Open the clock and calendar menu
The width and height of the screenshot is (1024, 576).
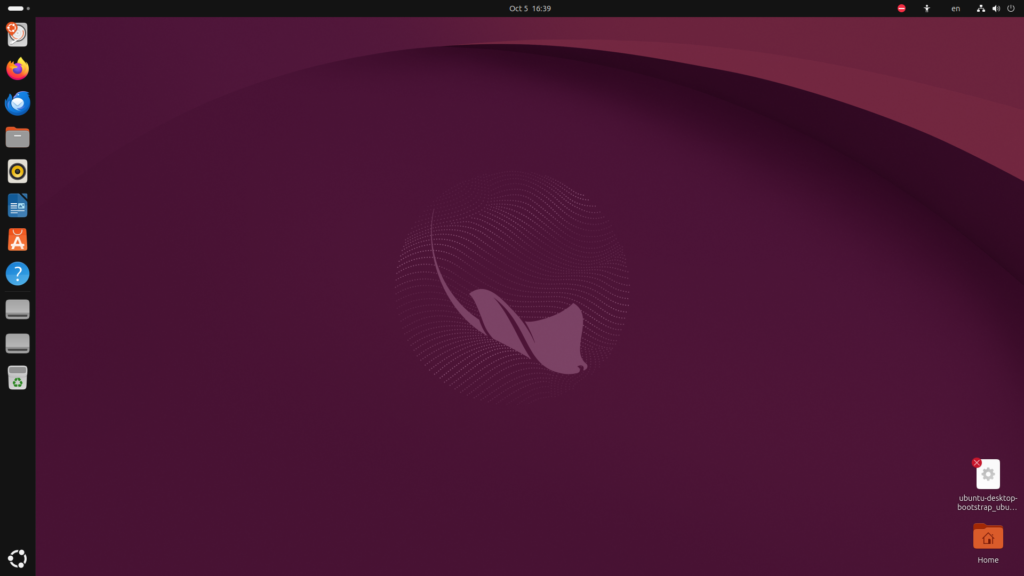tap(530, 8)
